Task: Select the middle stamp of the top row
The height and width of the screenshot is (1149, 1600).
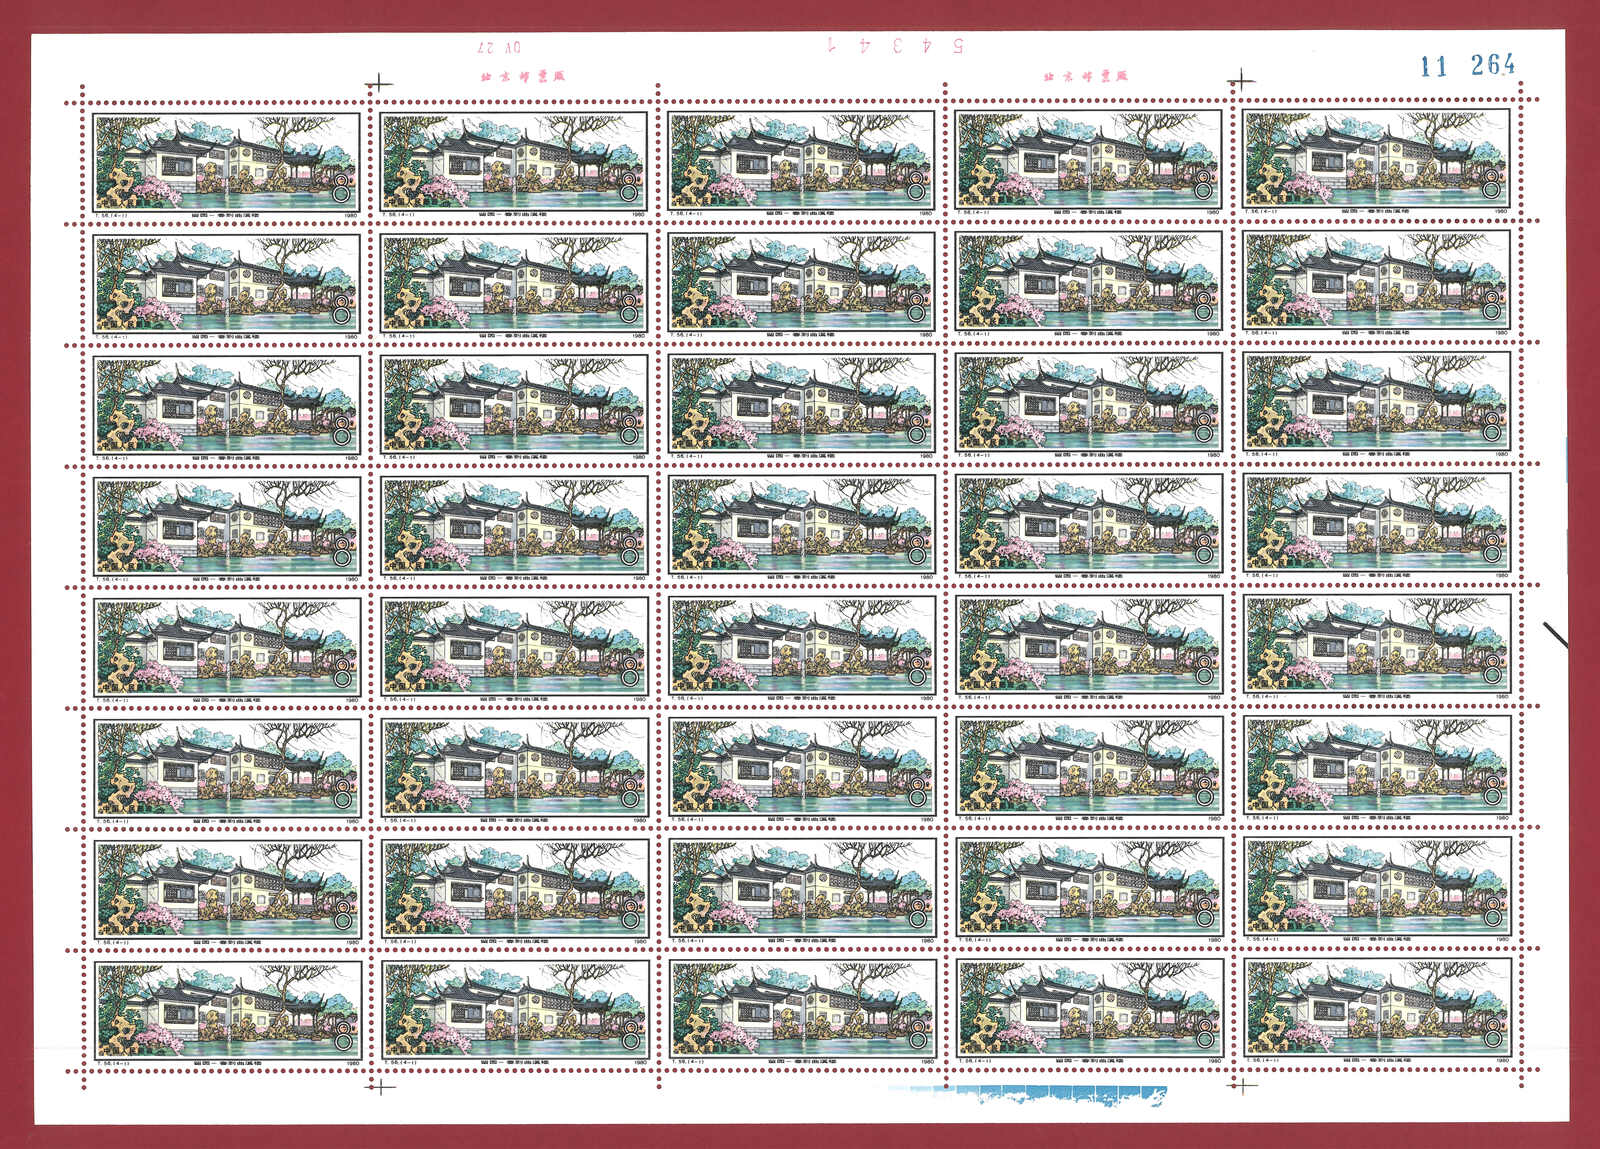Action: [802, 161]
